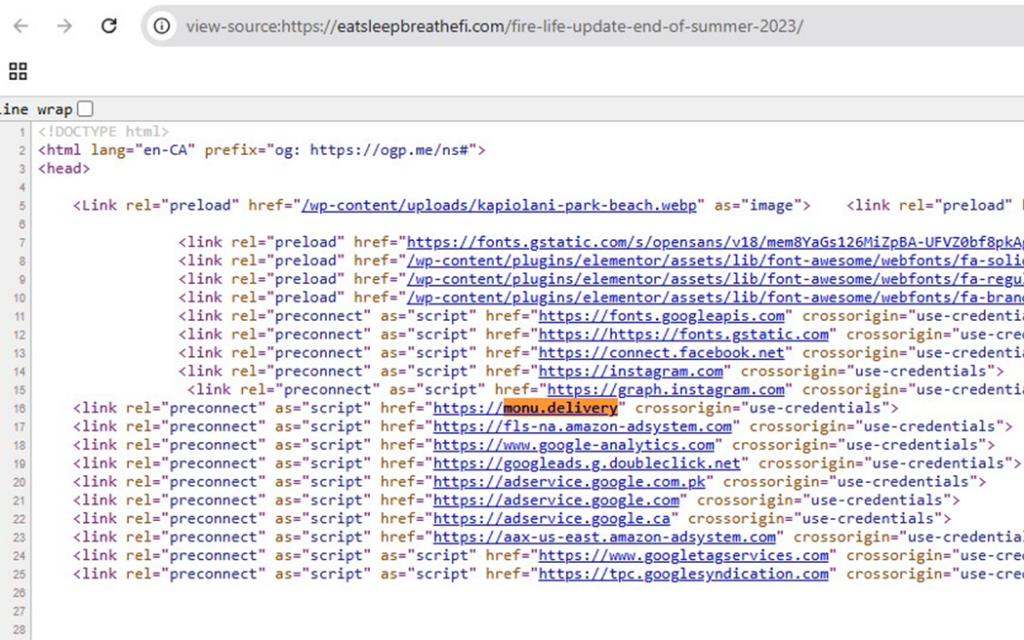This screenshot has width=1024, height=640.
Task: Follow the www.google-analytics.com link
Action: [574, 445]
